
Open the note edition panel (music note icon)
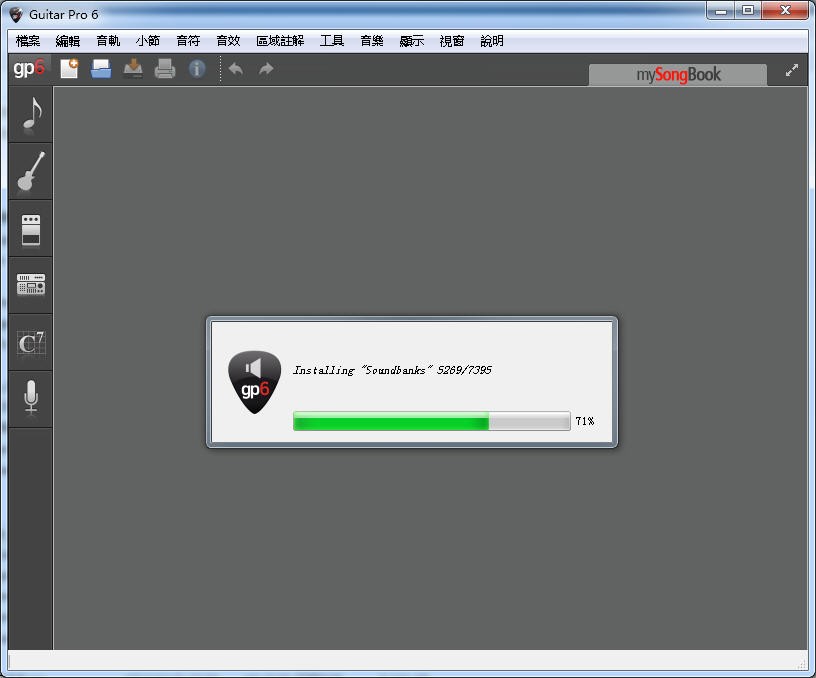click(31, 114)
